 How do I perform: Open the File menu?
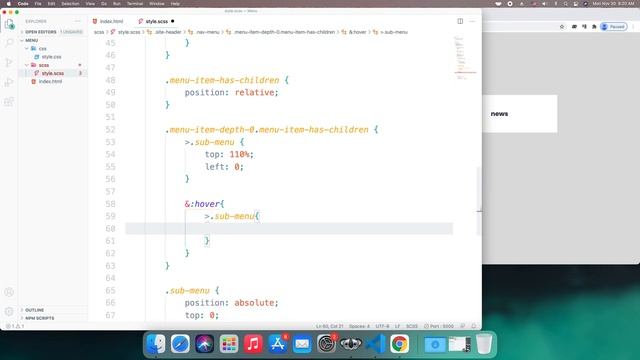point(38,4)
